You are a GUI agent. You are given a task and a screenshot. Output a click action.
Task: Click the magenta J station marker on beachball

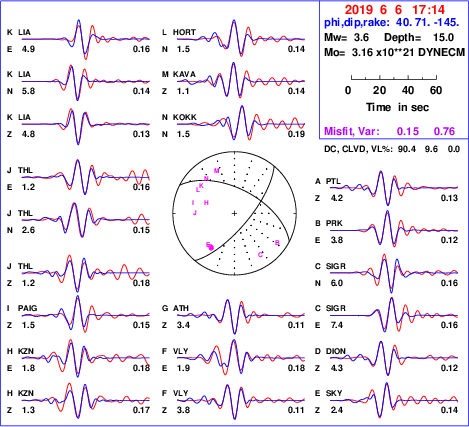195,213
